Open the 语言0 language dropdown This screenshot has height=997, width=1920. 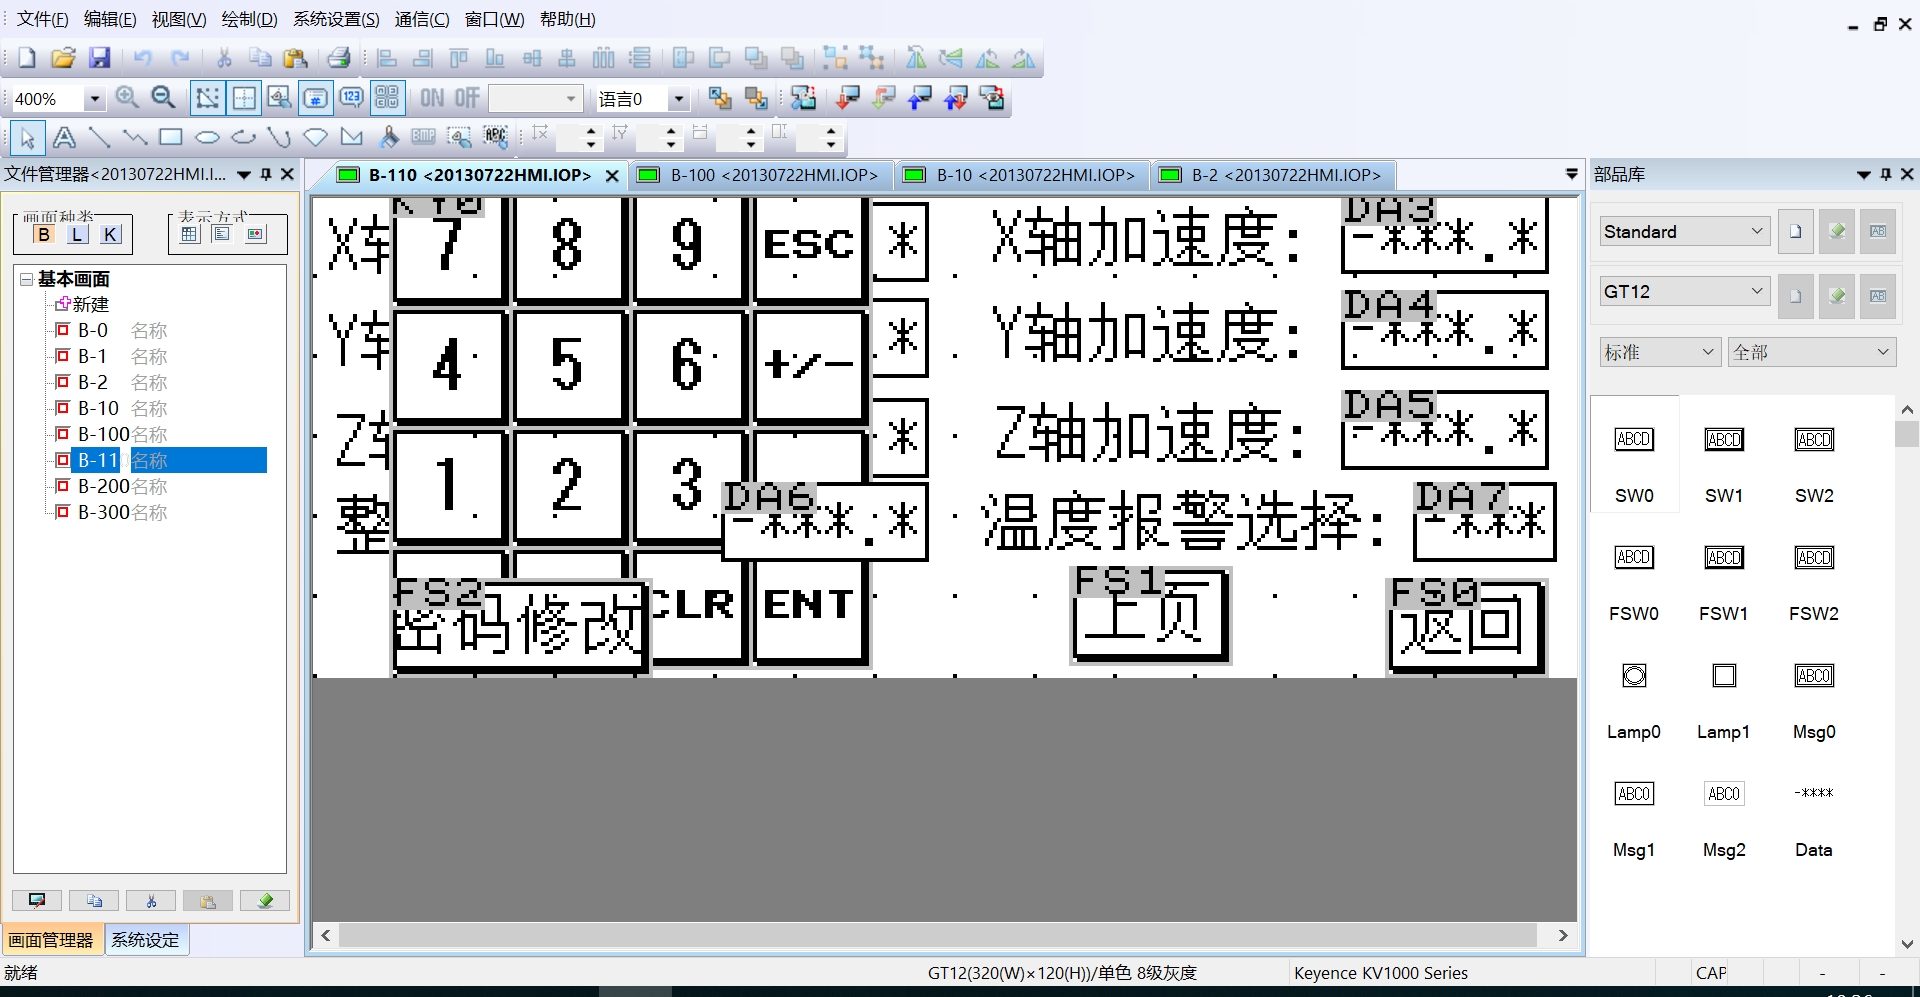click(x=679, y=99)
